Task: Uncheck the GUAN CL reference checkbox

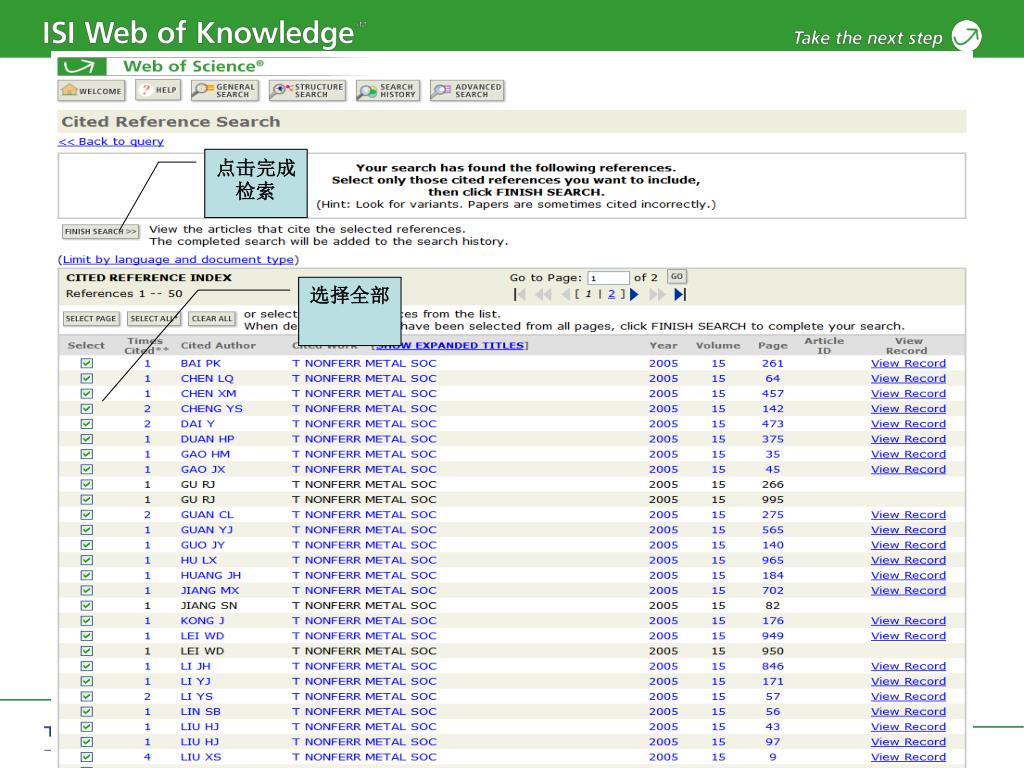Action: pyautogui.click(x=87, y=515)
